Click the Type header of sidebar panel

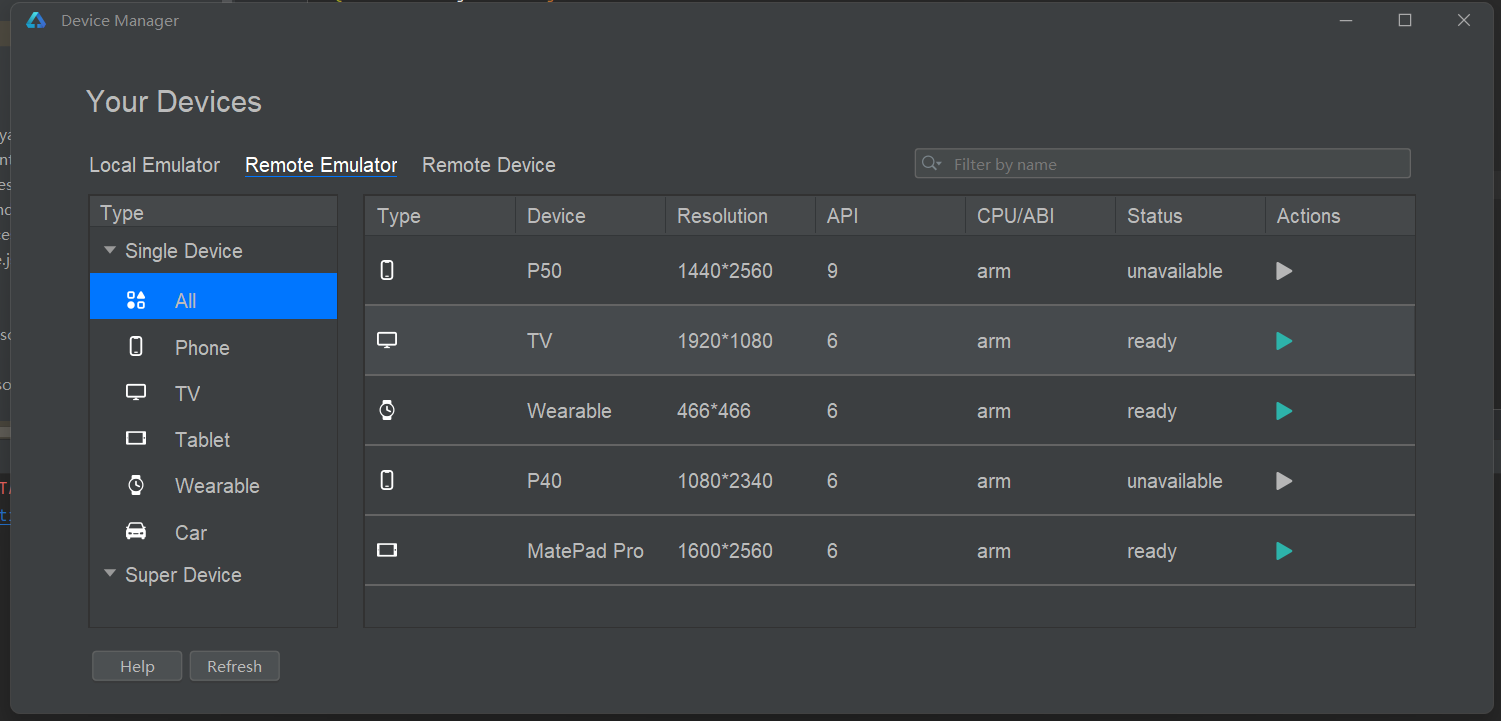tap(213, 213)
